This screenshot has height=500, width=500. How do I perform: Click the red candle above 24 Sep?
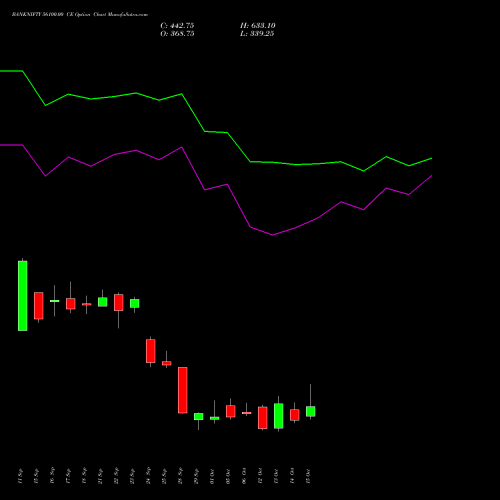tap(151, 351)
